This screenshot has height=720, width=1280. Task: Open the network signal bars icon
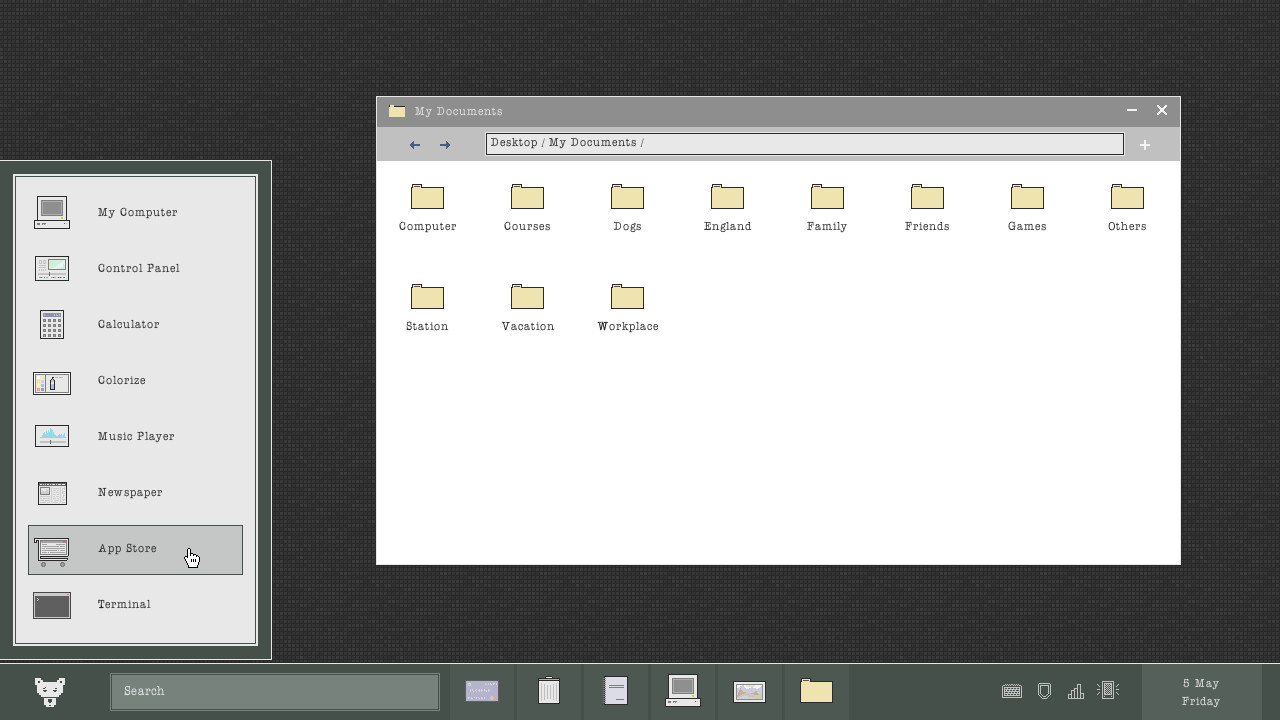[1076, 691]
